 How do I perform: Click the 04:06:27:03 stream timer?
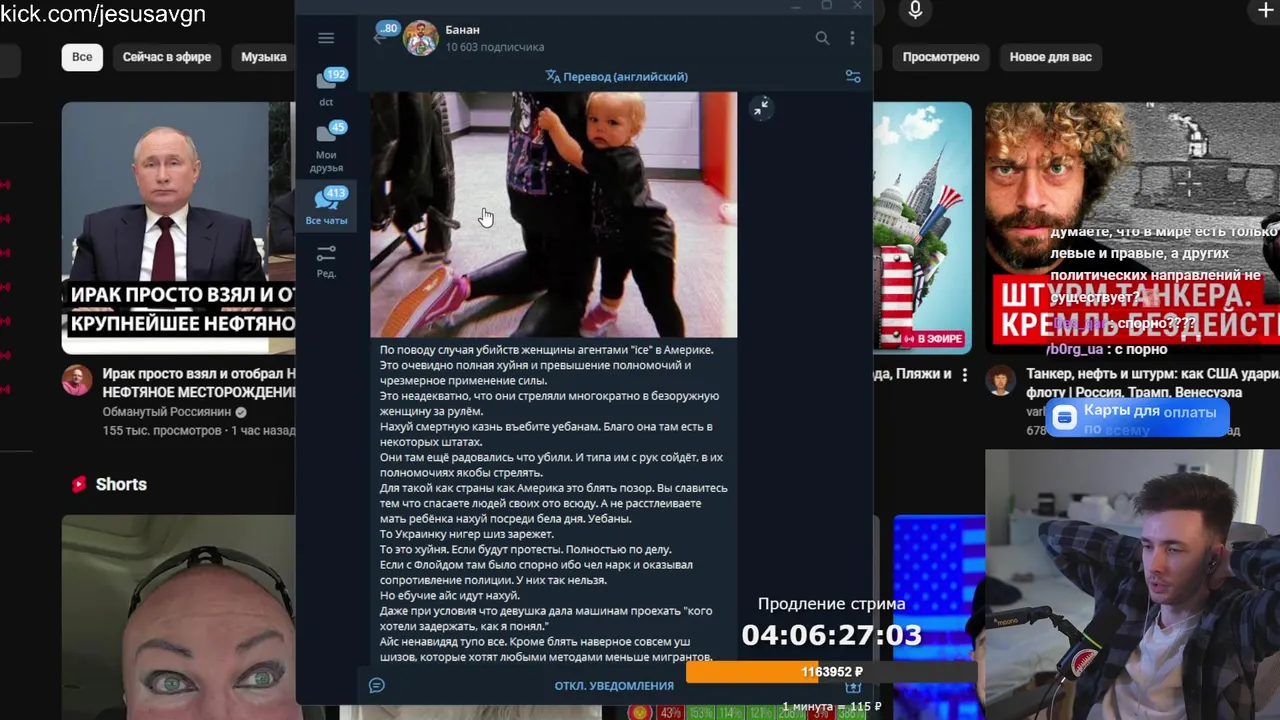click(x=831, y=634)
